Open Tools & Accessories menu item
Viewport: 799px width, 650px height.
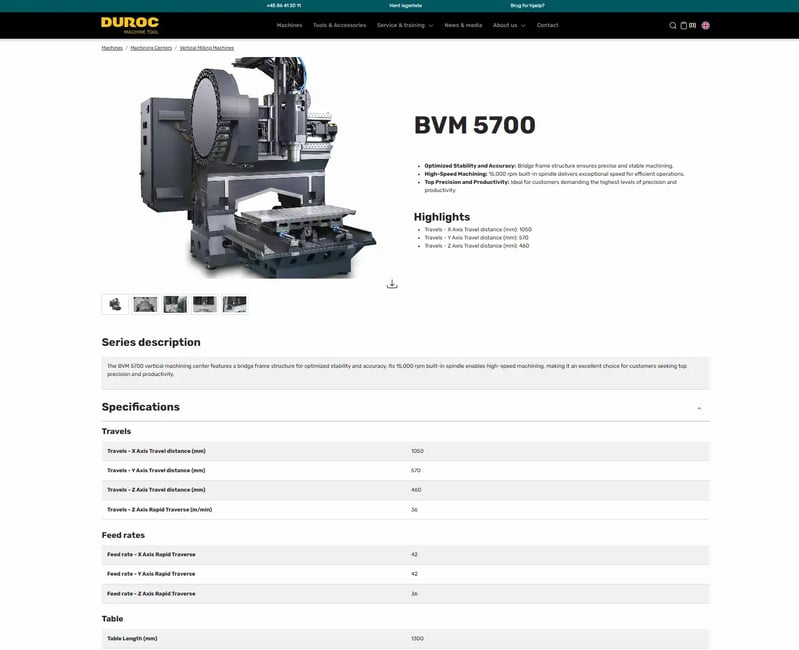pos(339,25)
